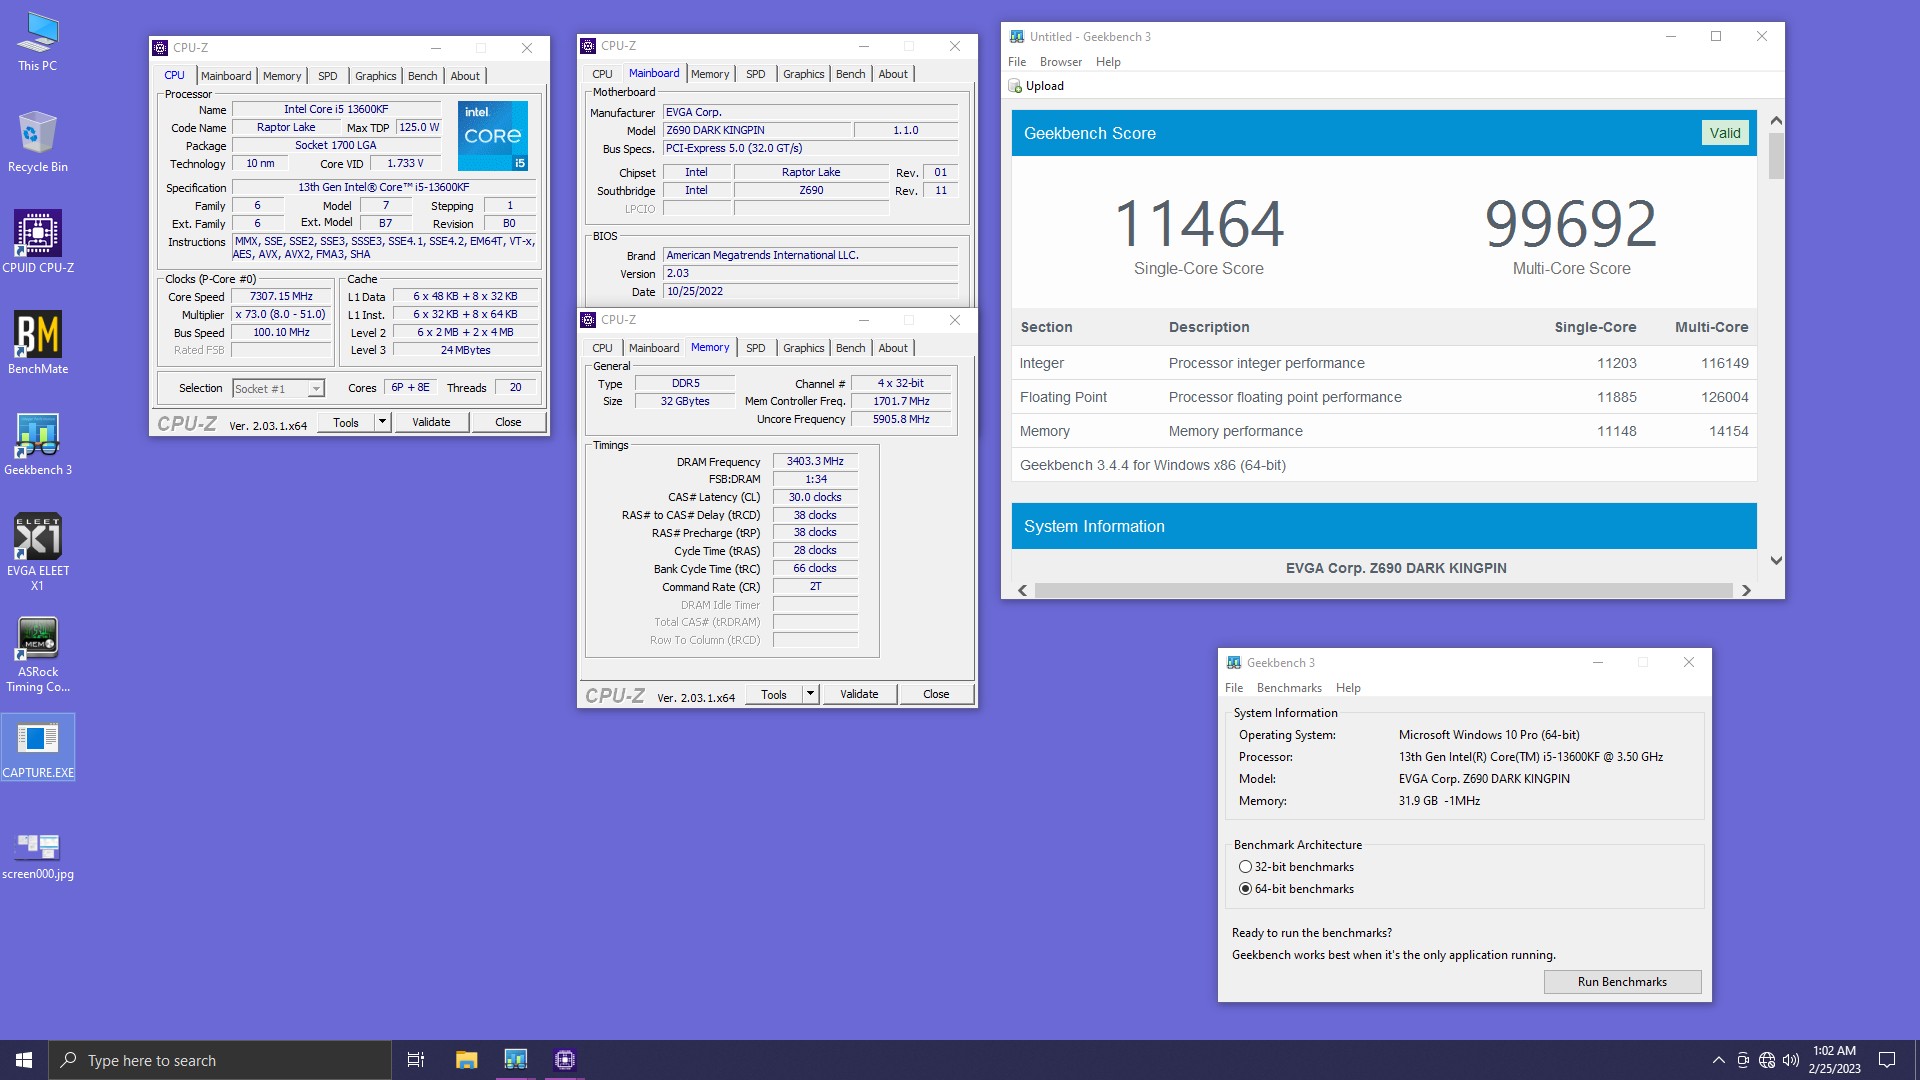Image resolution: width=1920 pixels, height=1080 pixels.
Task: Switch to Bench tab in CPU processor window
Action: [422, 76]
